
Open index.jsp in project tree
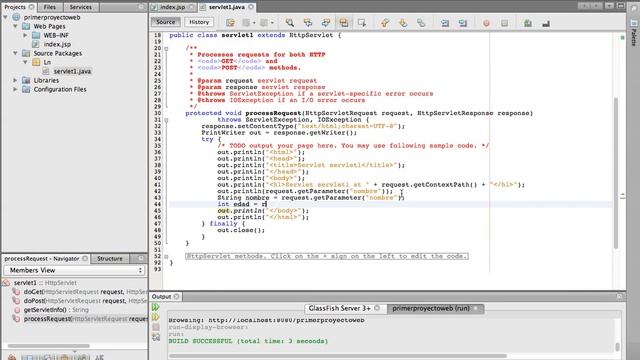57,44
